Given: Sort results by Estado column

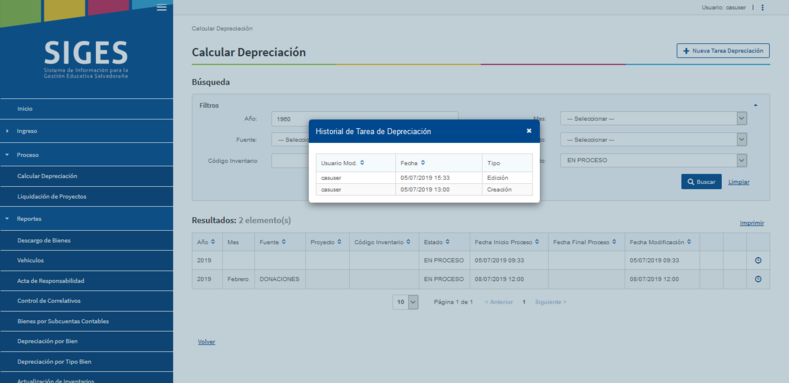Looking at the screenshot, I should click(x=447, y=242).
